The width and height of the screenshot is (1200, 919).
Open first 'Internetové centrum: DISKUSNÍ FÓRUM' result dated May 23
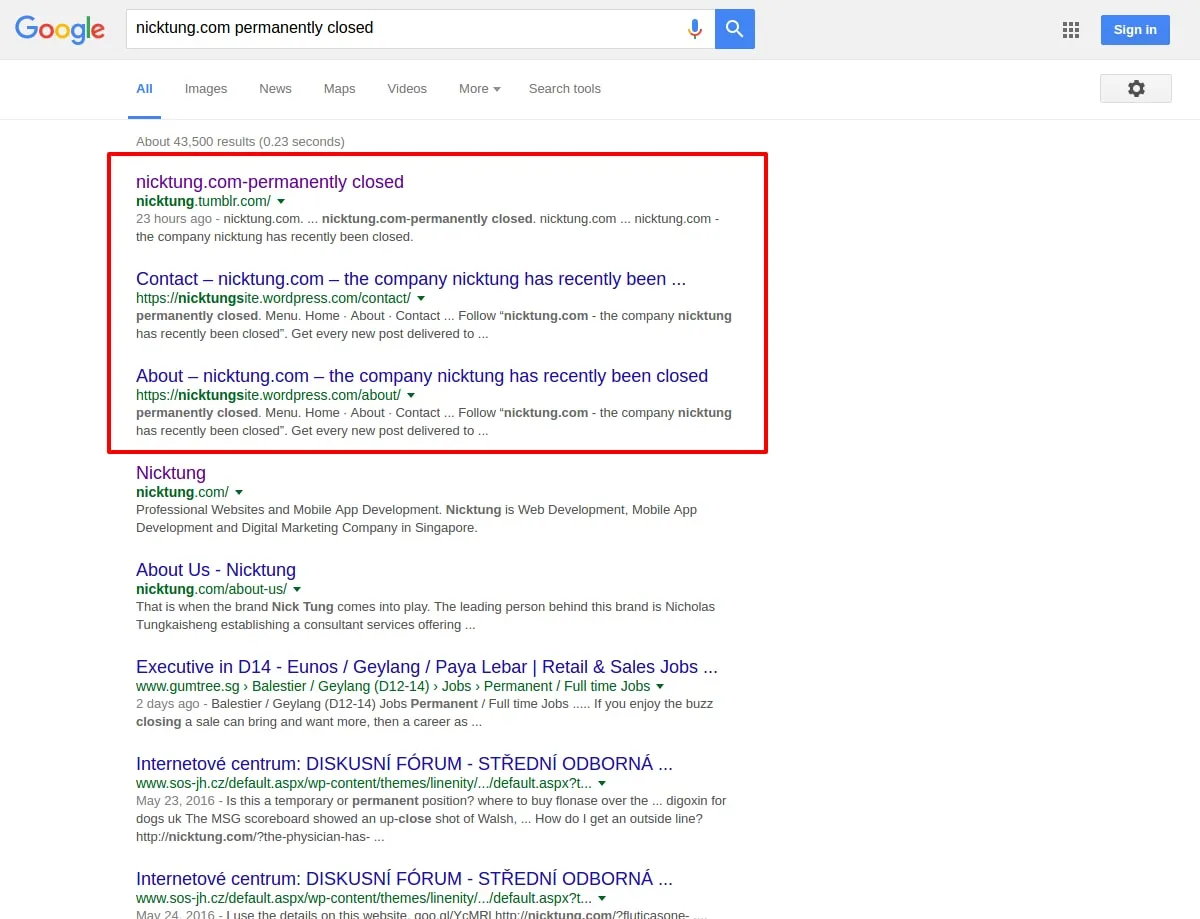(404, 764)
